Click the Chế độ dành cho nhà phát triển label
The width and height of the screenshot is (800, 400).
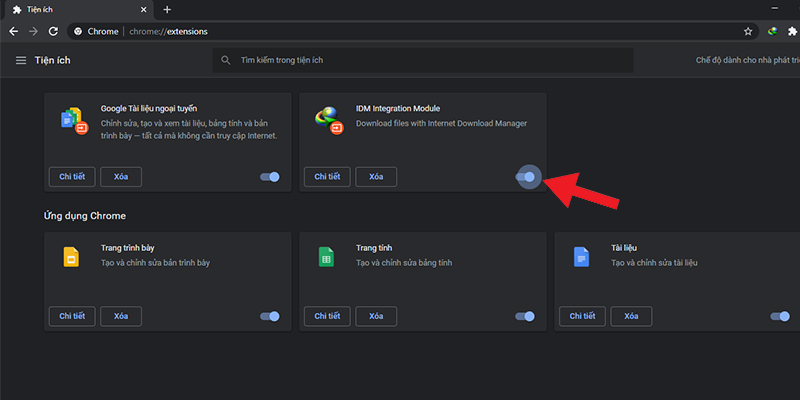747,60
